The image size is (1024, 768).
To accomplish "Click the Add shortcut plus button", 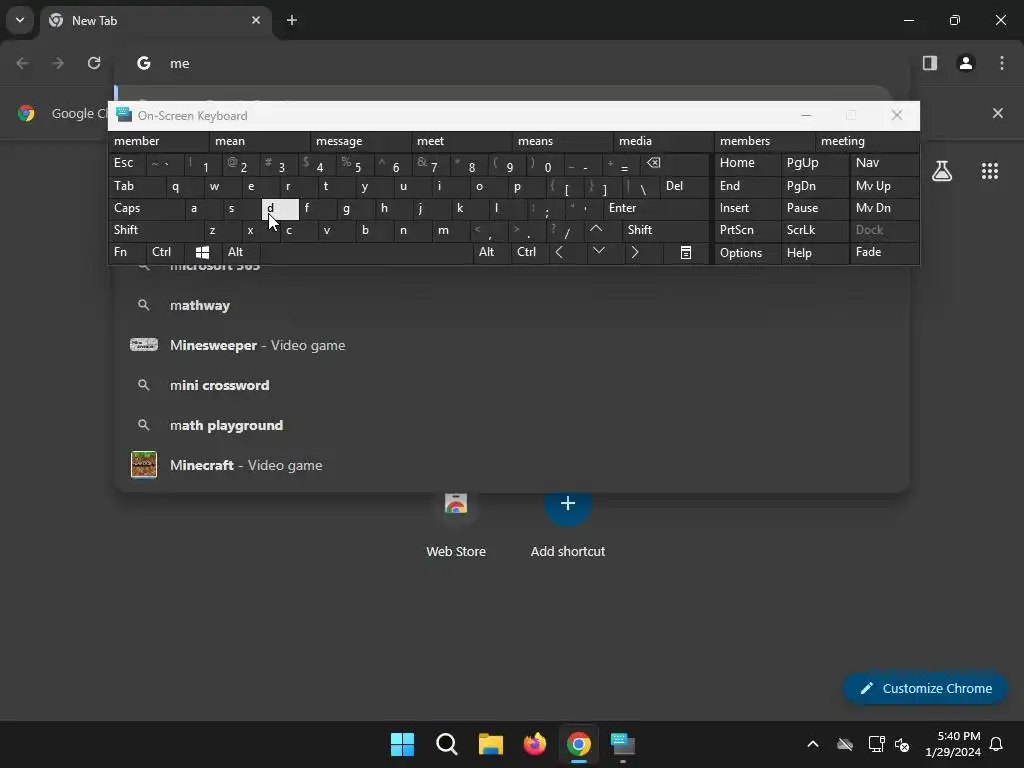I will [x=568, y=504].
